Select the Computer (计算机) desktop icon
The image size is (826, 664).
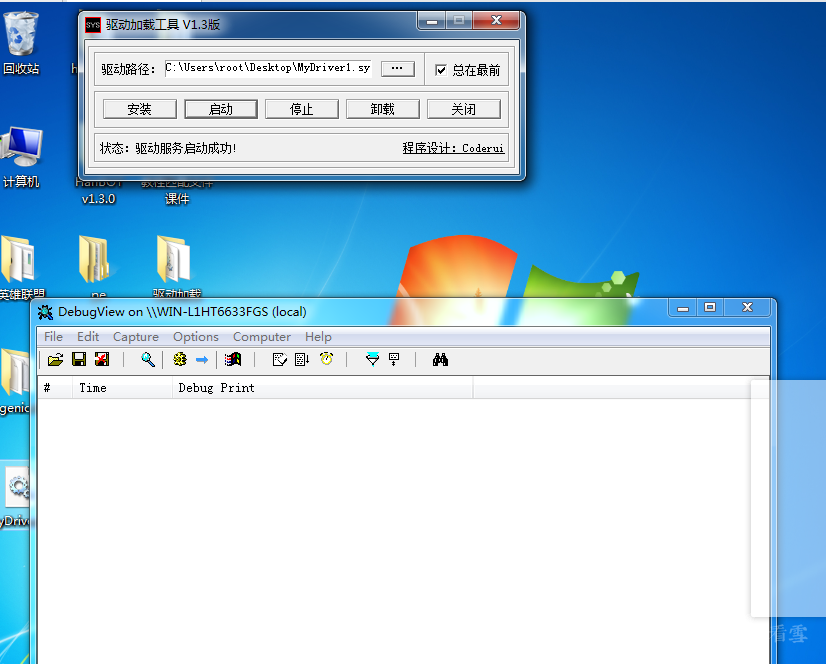21,157
